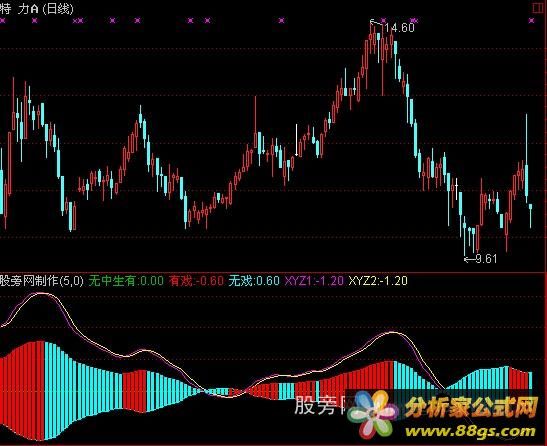Select the purple star marker below chart title
The width and height of the screenshot is (547, 446).
[35, 21]
